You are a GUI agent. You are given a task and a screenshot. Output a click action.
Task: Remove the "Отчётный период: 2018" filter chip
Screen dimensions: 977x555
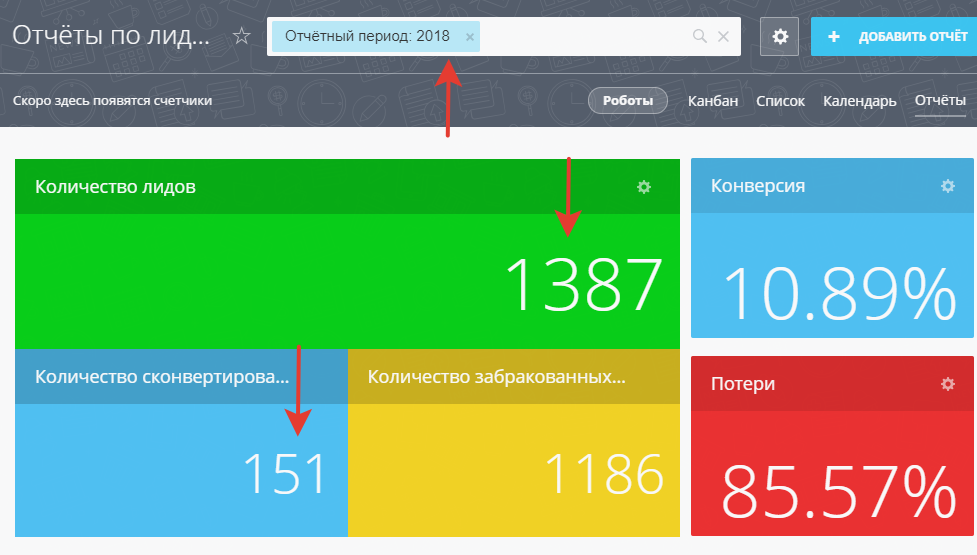coord(469,37)
